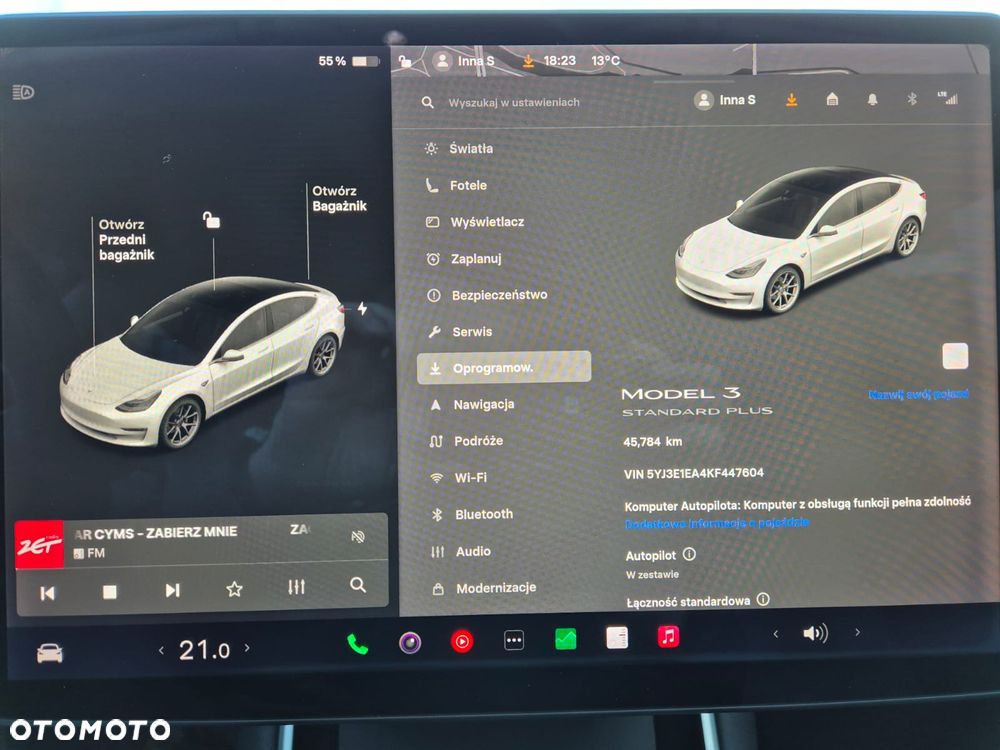The height and width of the screenshot is (750, 1000).
Task: Tap Inna S profile in top status bar
Action: (x=464, y=61)
